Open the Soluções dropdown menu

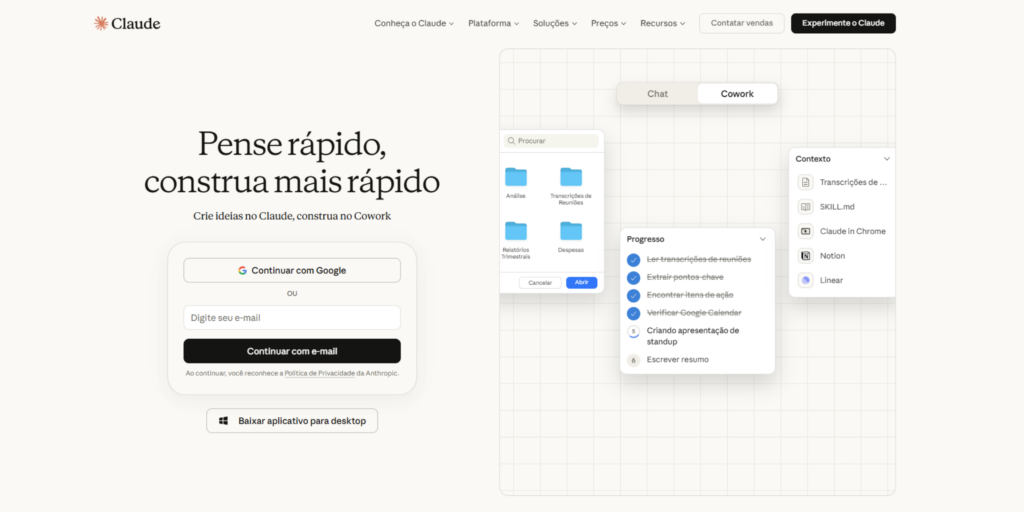click(x=555, y=24)
